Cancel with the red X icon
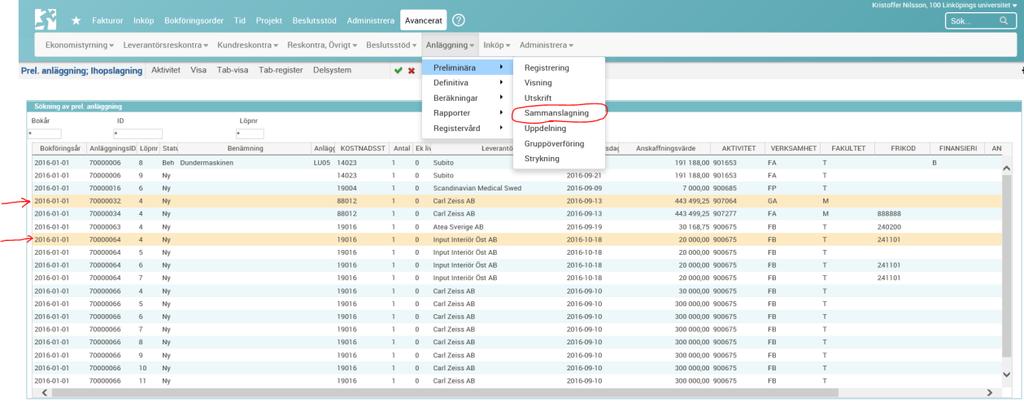The width and height of the screenshot is (1024, 407). pyautogui.click(x=411, y=71)
